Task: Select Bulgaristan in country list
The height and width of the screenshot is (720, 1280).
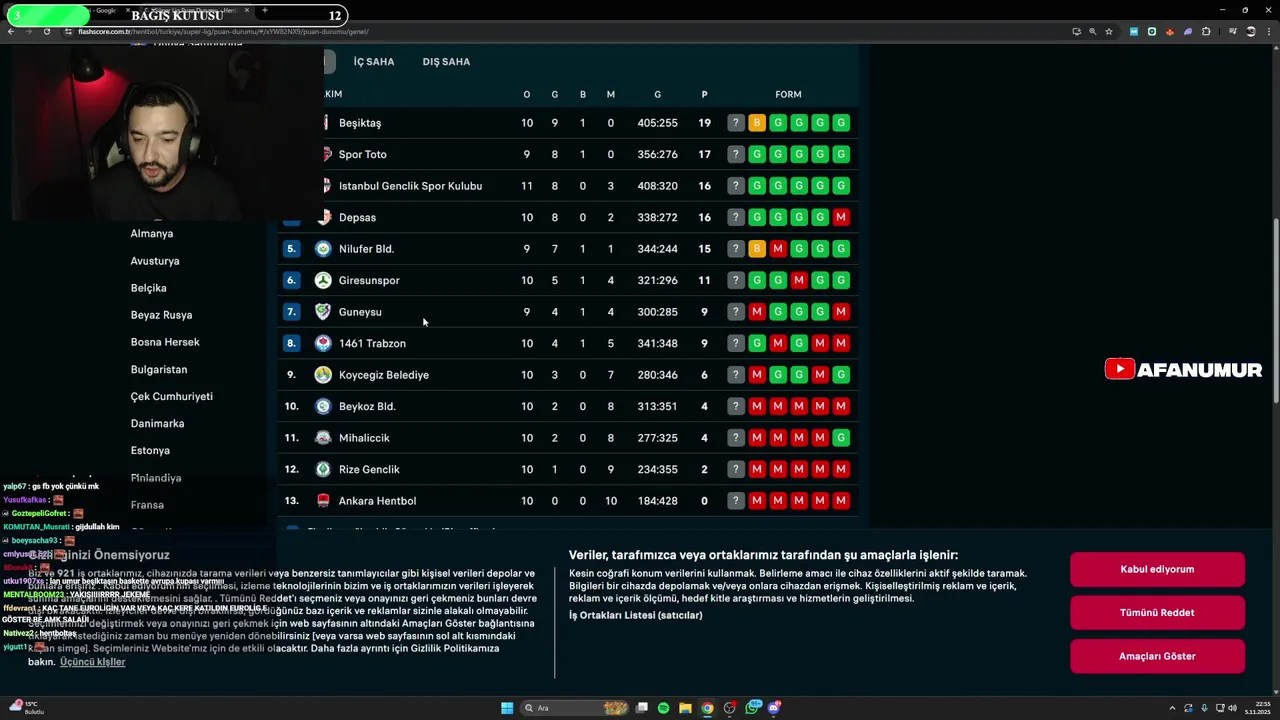Action: tap(159, 370)
